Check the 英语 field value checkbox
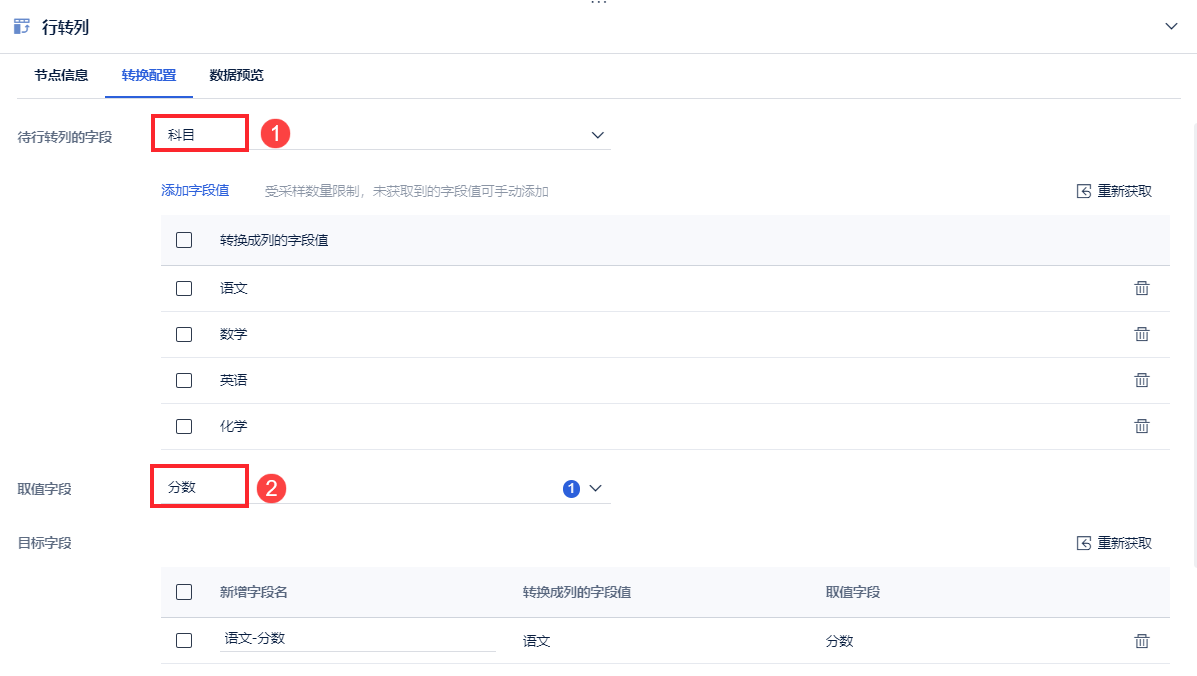This screenshot has width=1197, height=676. 184,380
